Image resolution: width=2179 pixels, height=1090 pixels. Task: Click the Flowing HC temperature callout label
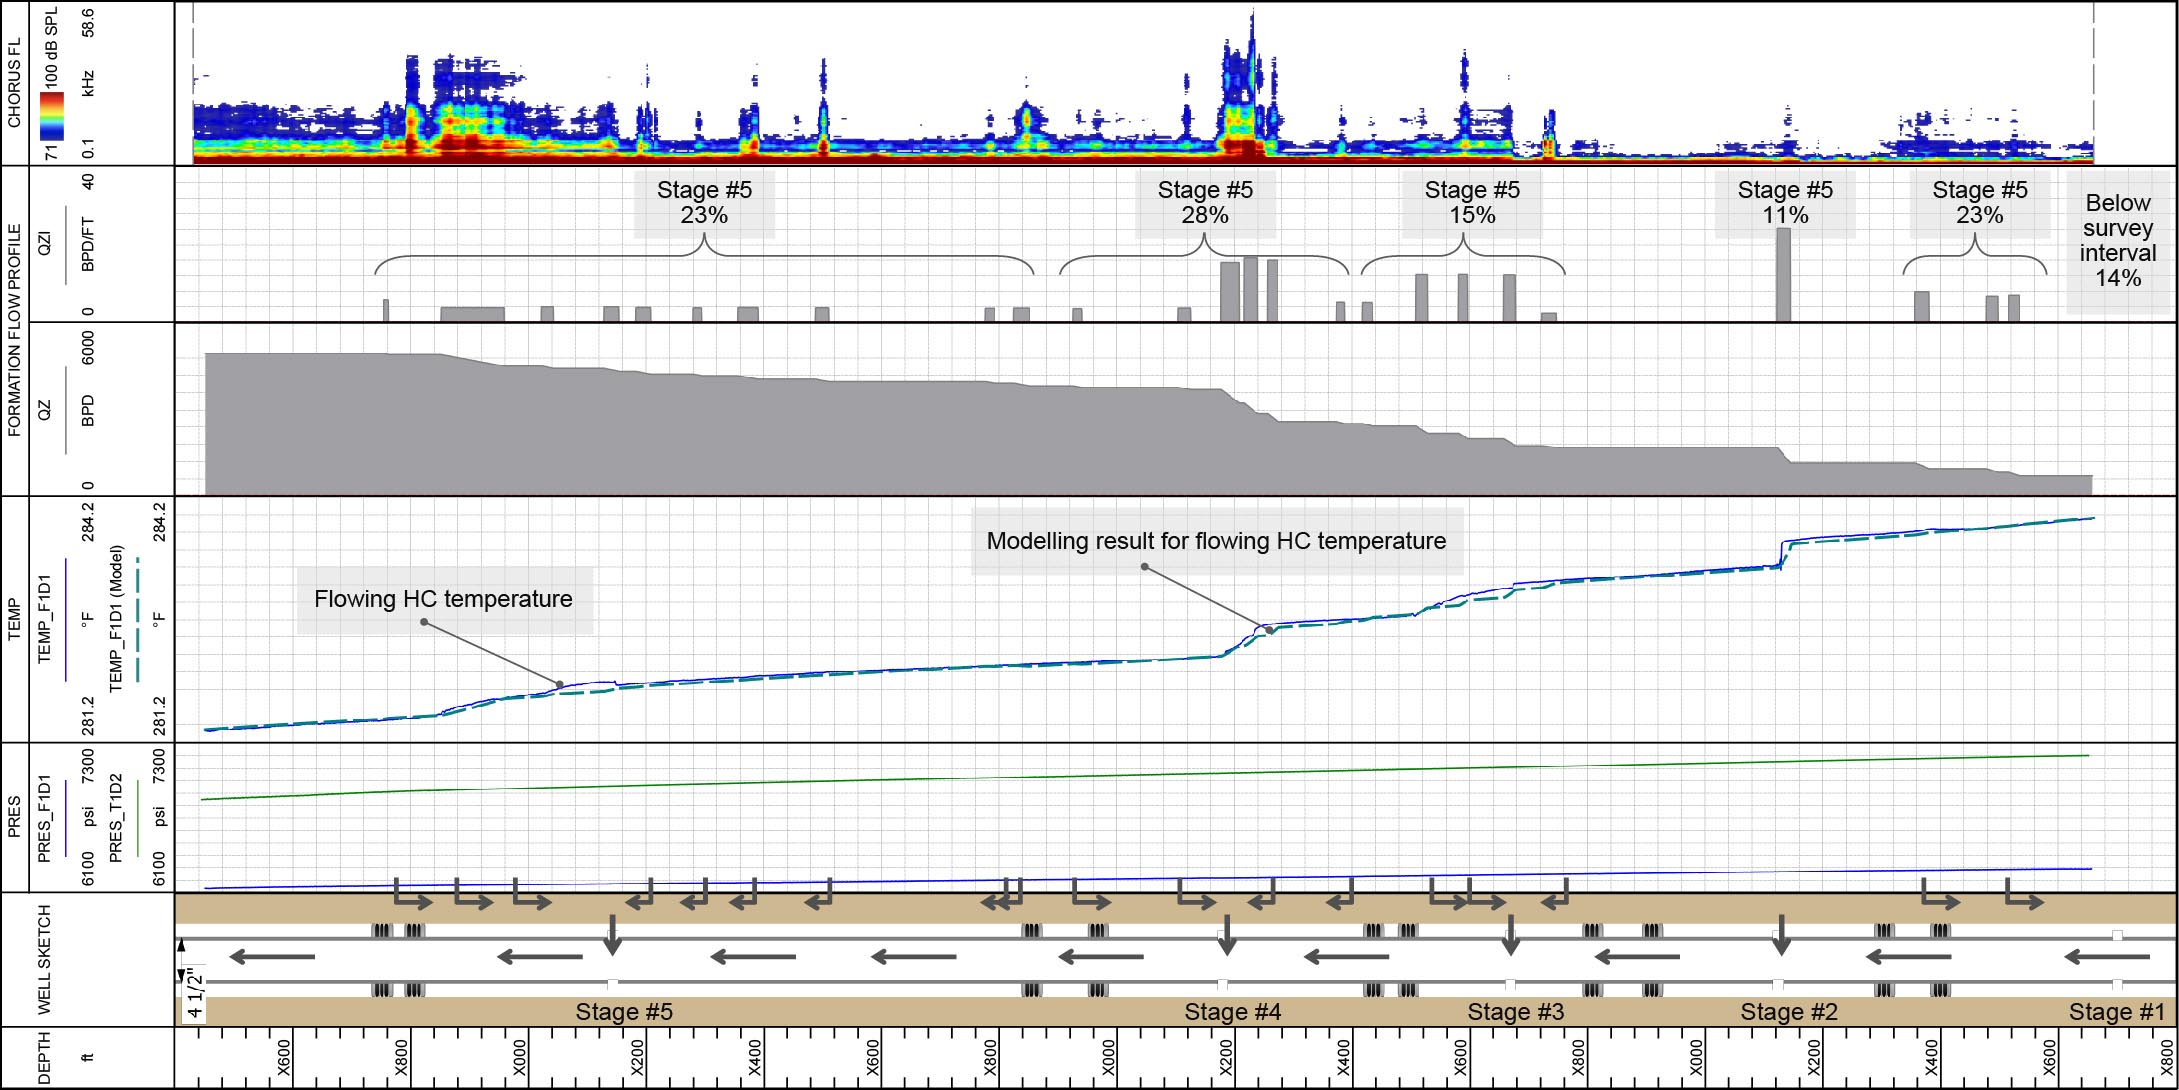[444, 599]
